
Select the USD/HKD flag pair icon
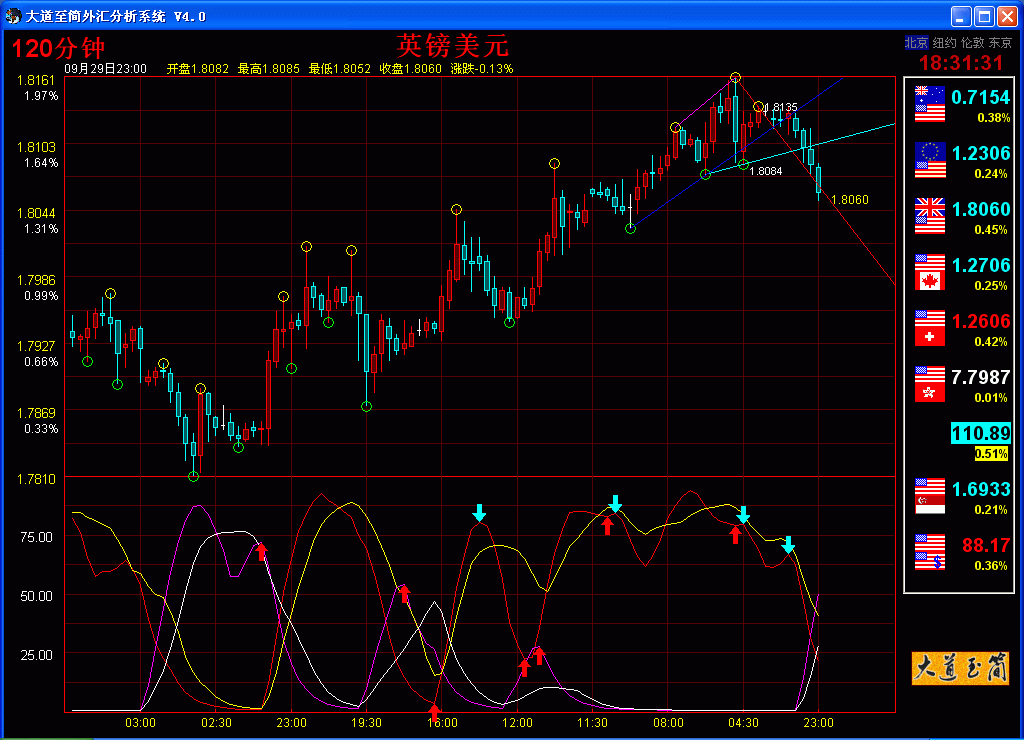931,384
